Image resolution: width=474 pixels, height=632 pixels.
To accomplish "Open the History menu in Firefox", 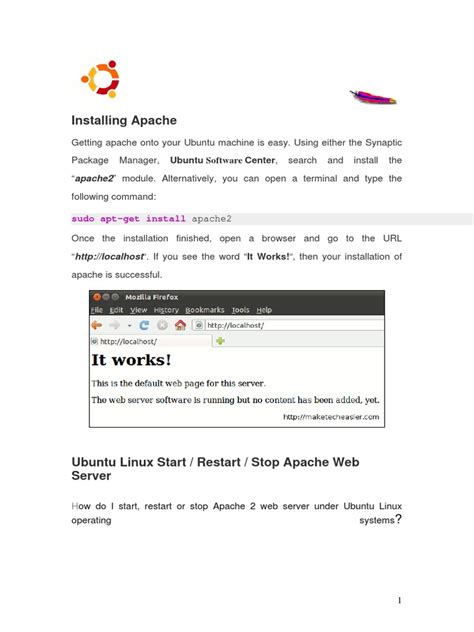I will pyautogui.click(x=166, y=310).
